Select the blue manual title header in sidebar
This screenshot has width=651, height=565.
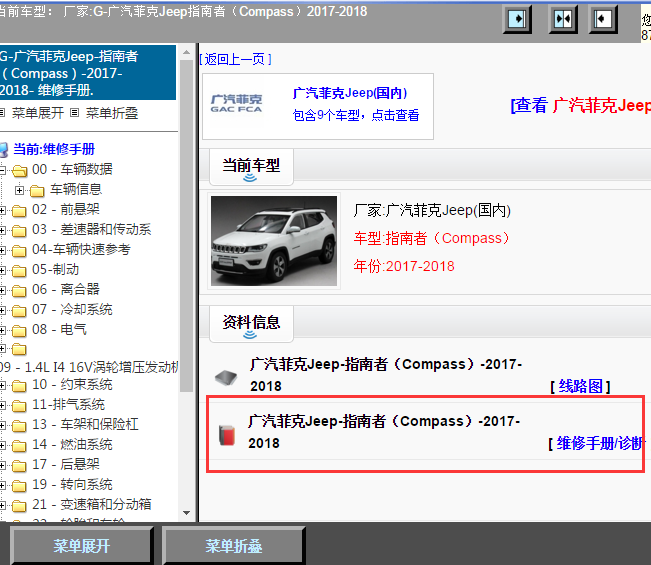(88, 73)
